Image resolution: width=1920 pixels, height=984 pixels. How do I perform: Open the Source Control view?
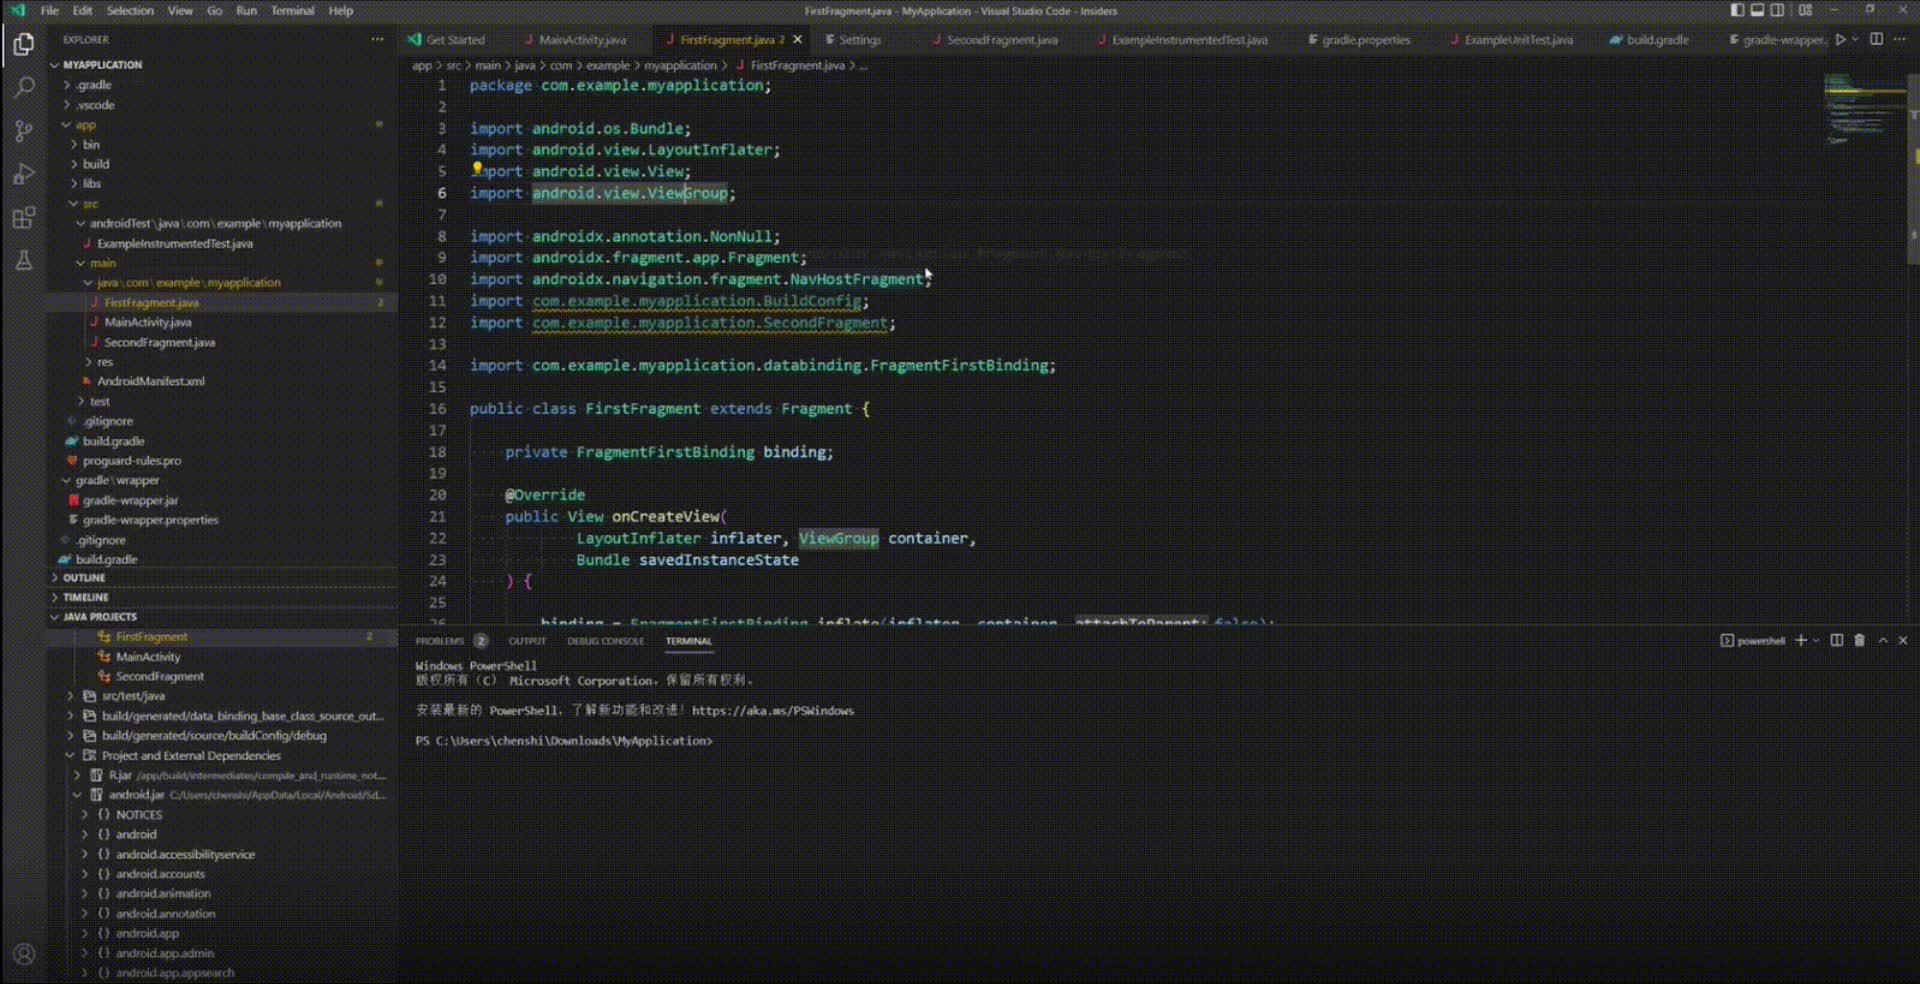[x=24, y=131]
